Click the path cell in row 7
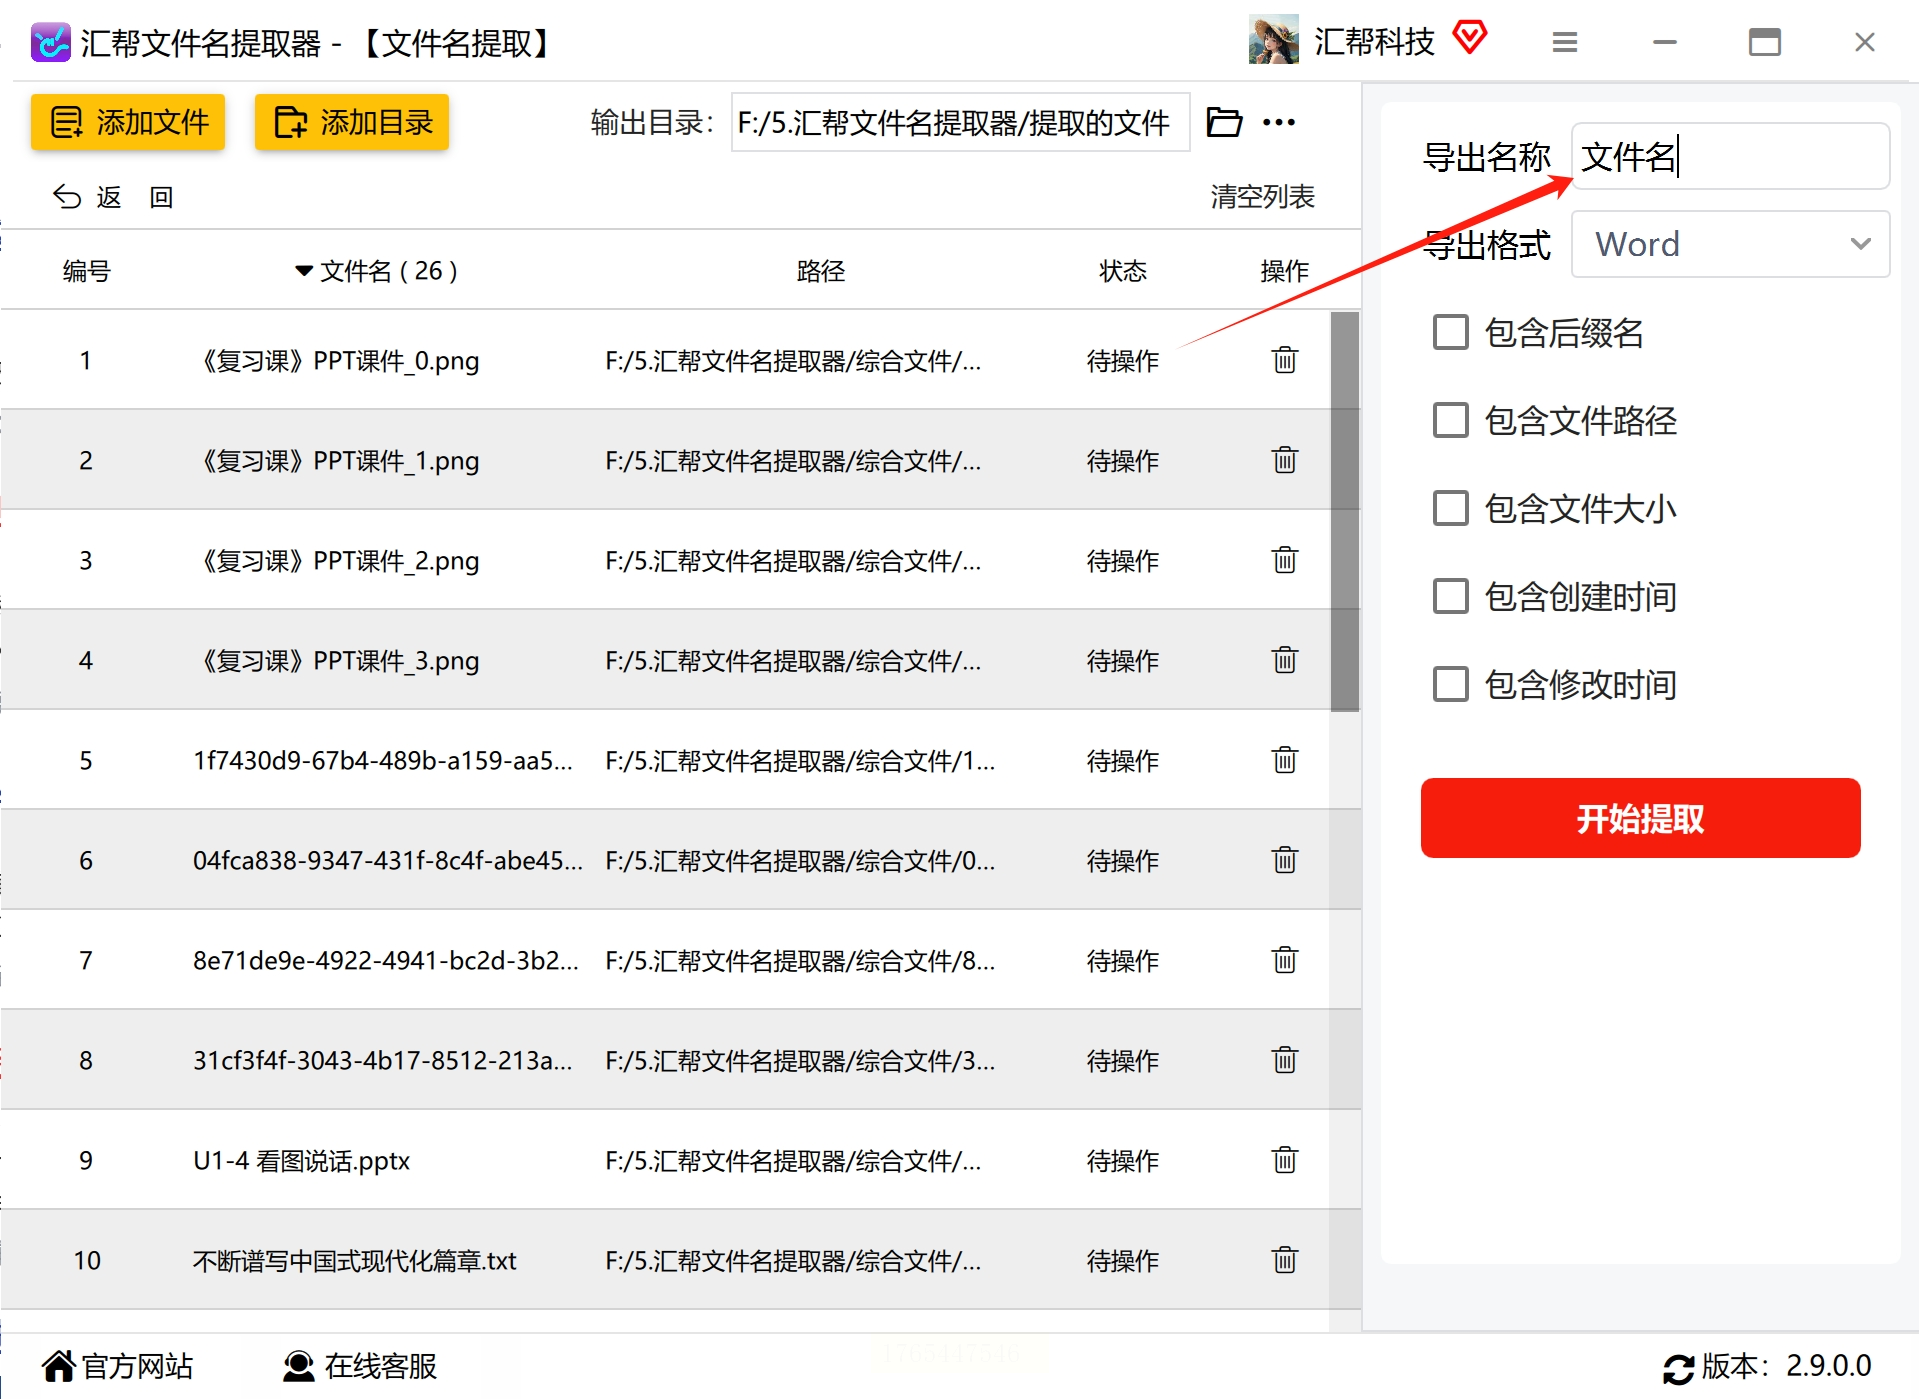Image resolution: width=1919 pixels, height=1399 pixels. pyautogui.click(x=800, y=960)
